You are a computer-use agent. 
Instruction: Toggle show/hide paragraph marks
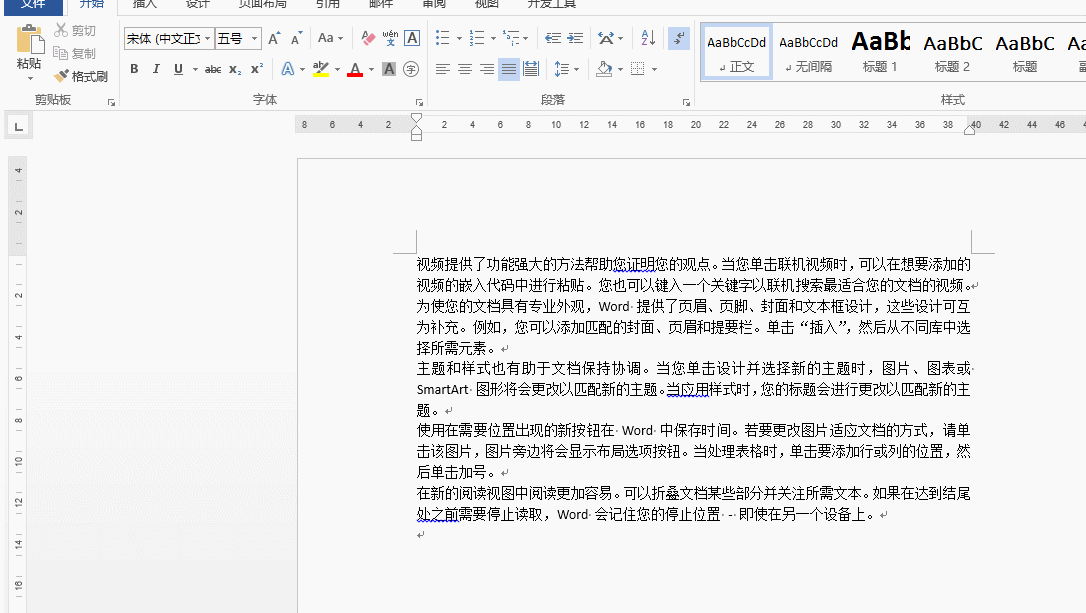point(679,39)
